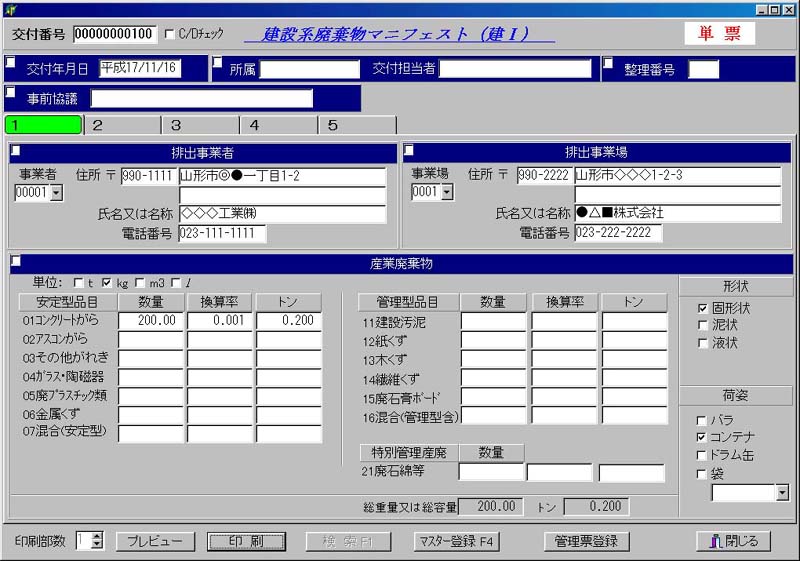
Task: Tick the 排出事業場 header checkbox
Action: [x=409, y=150]
